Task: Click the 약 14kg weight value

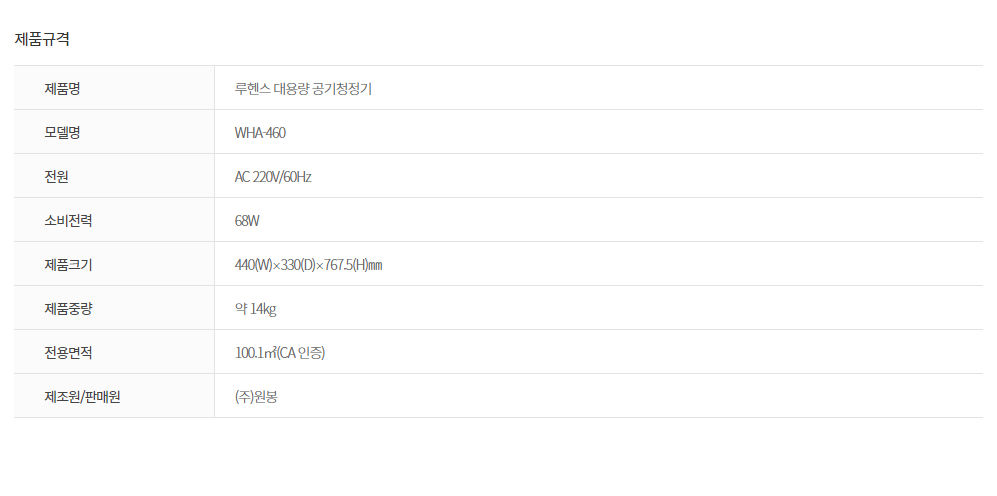Action: pos(255,309)
